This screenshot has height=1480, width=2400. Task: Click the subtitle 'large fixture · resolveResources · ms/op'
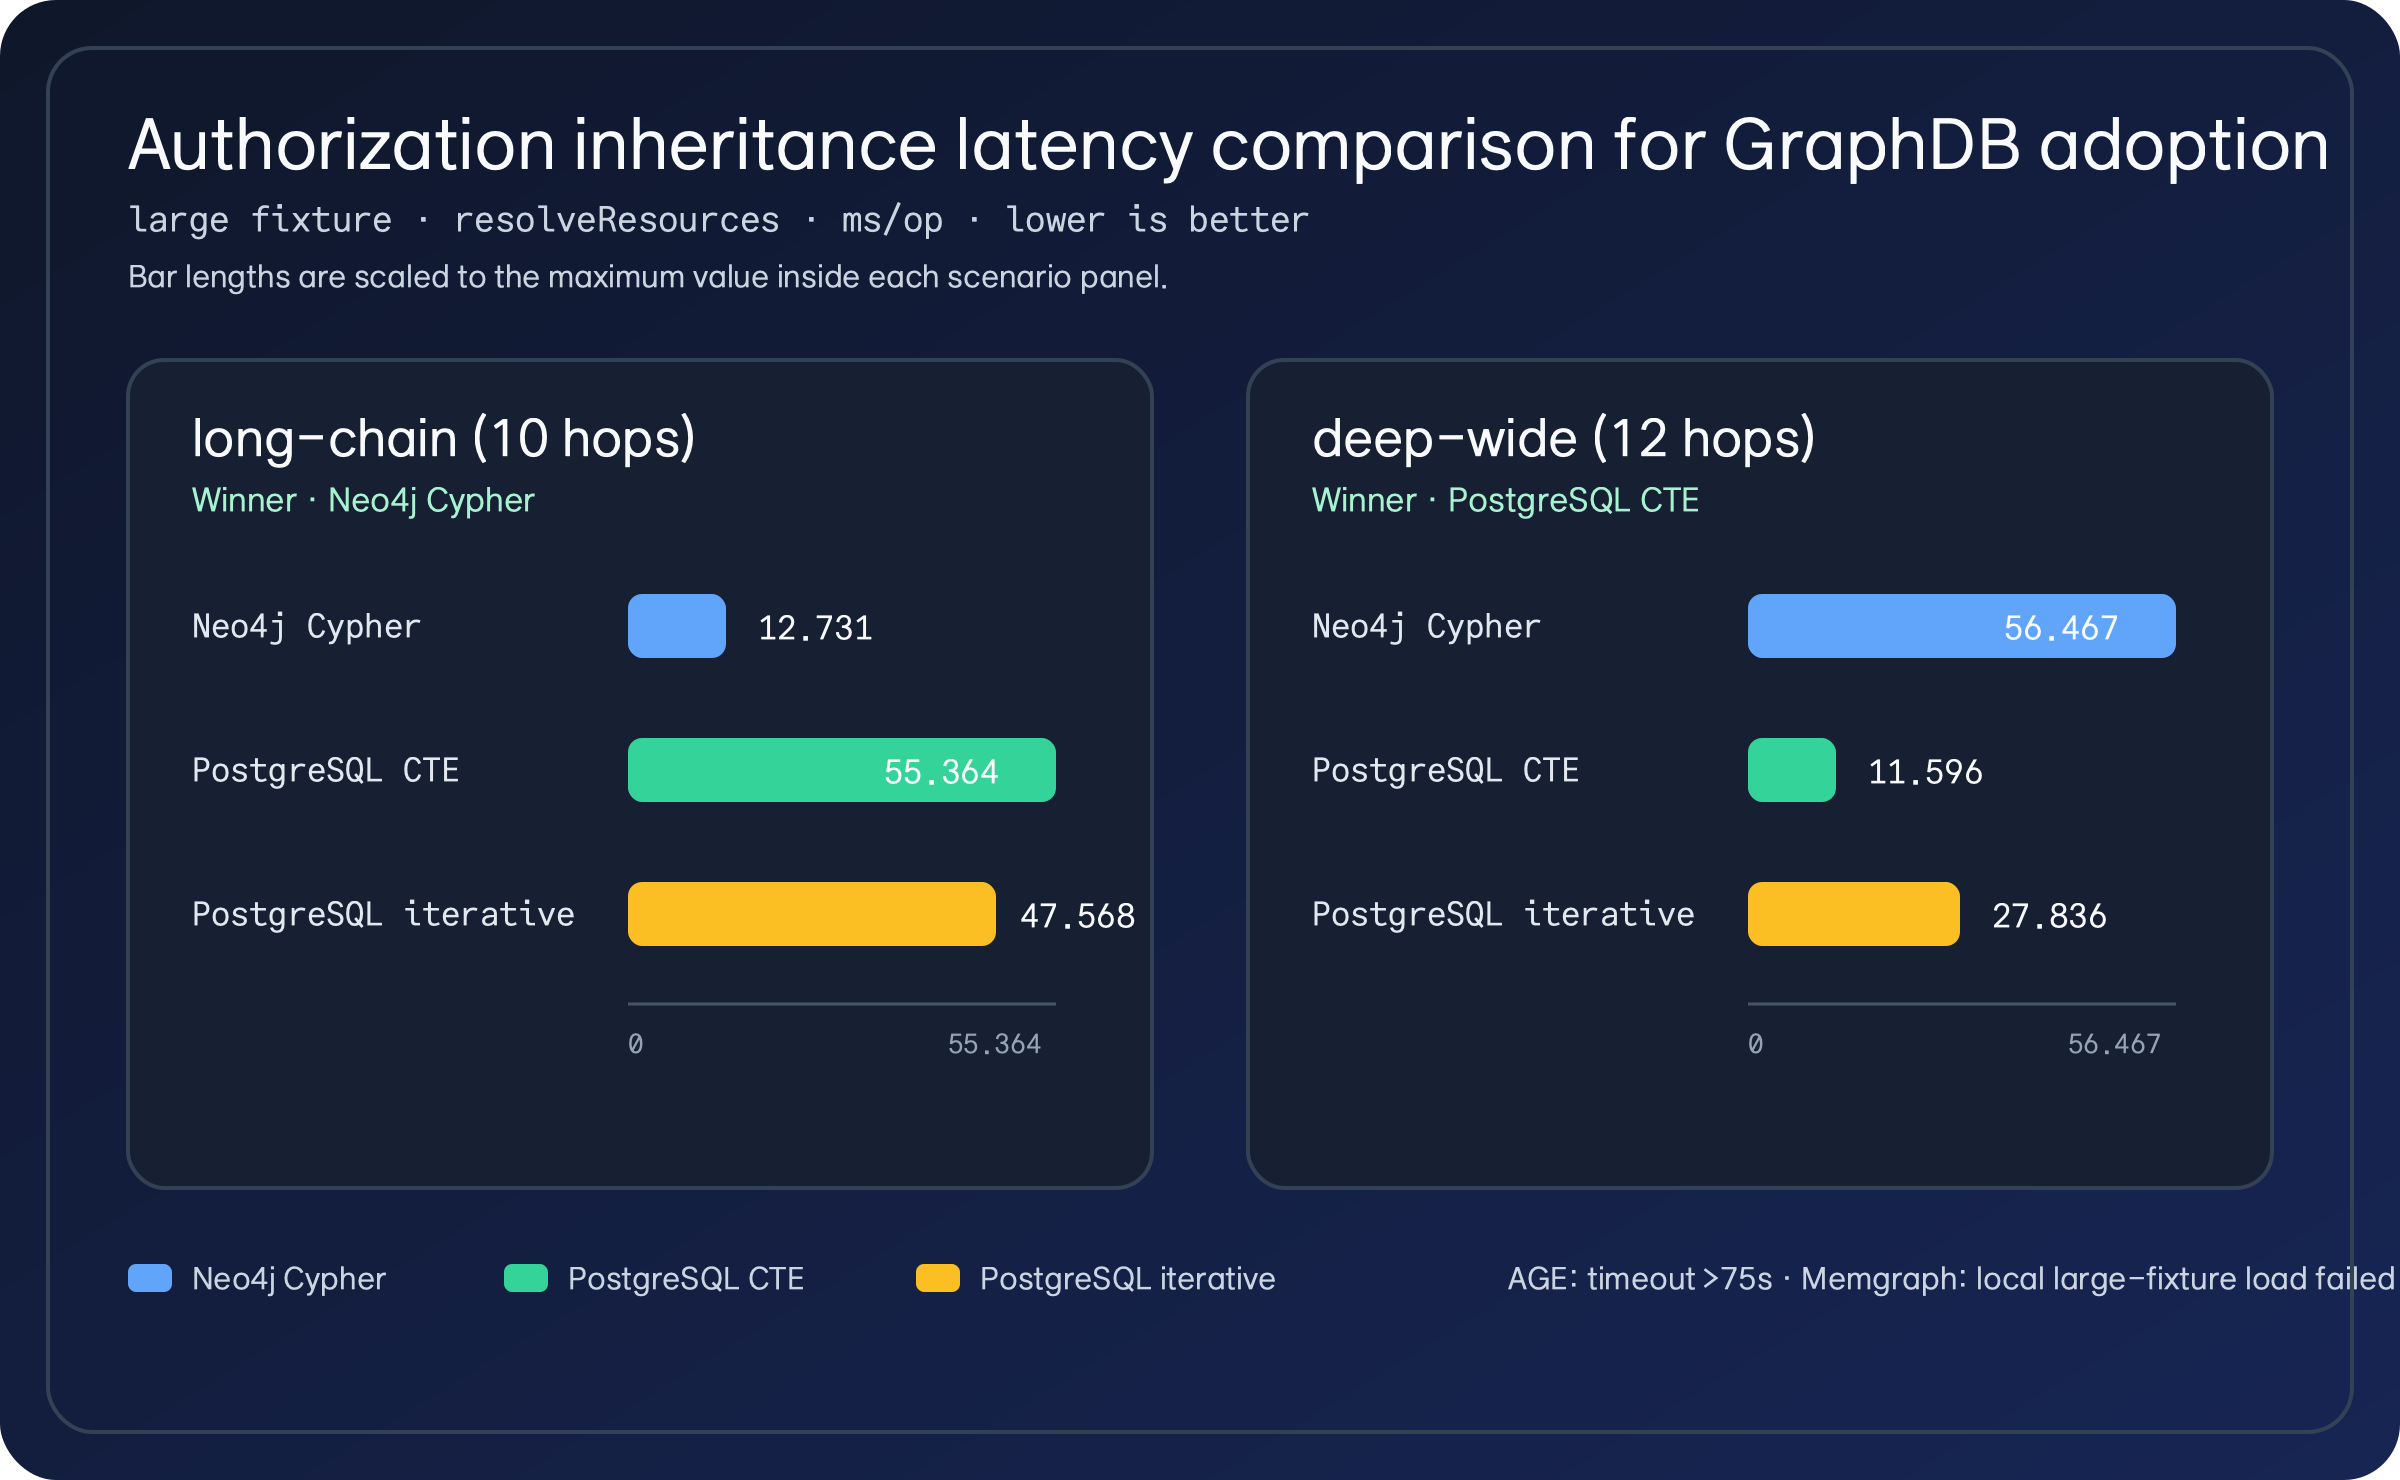(536, 220)
